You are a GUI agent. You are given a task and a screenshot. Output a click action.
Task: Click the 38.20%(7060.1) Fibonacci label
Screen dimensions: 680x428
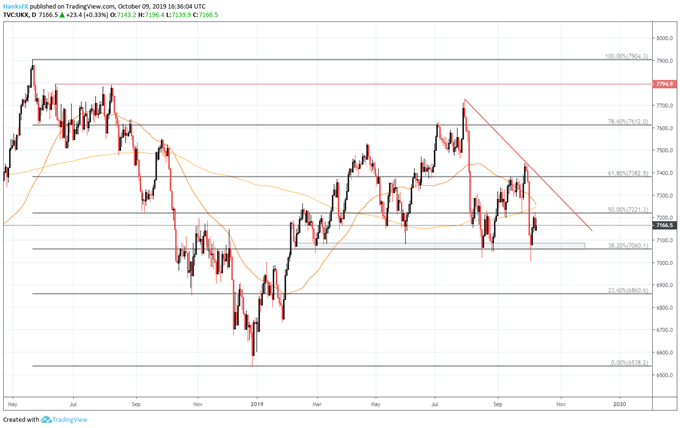[628, 245]
